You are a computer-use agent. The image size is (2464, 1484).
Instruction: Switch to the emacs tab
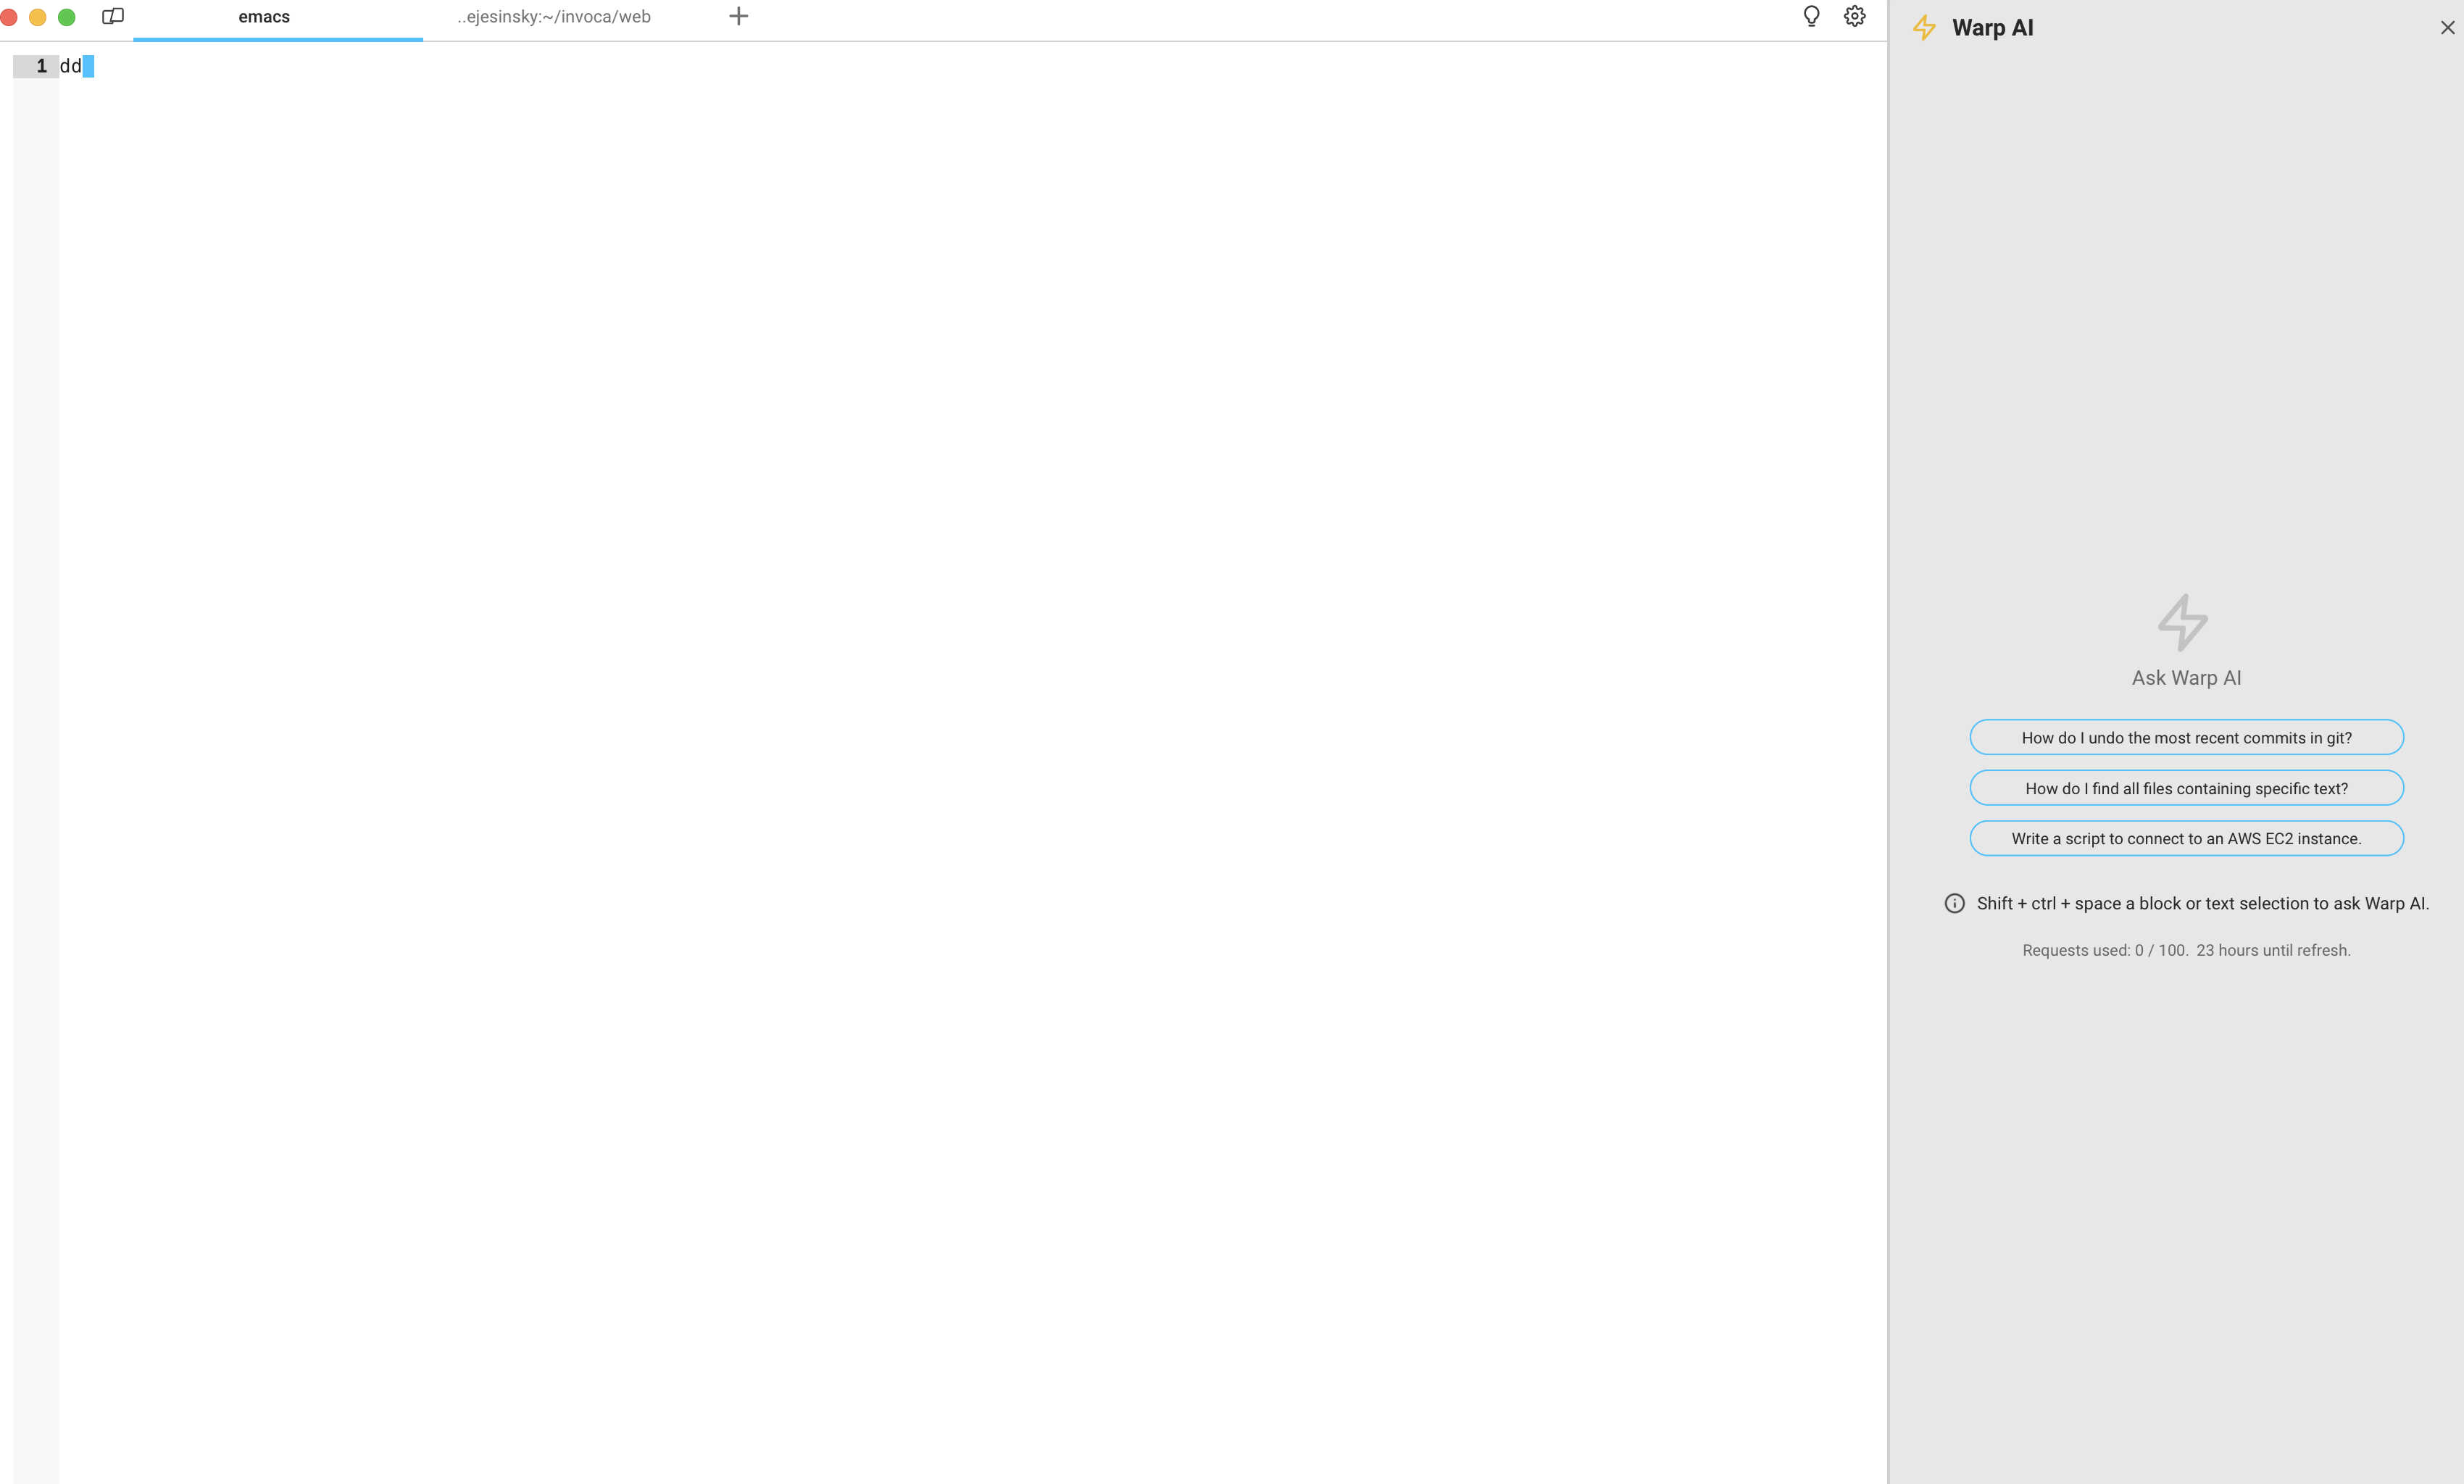tap(264, 17)
